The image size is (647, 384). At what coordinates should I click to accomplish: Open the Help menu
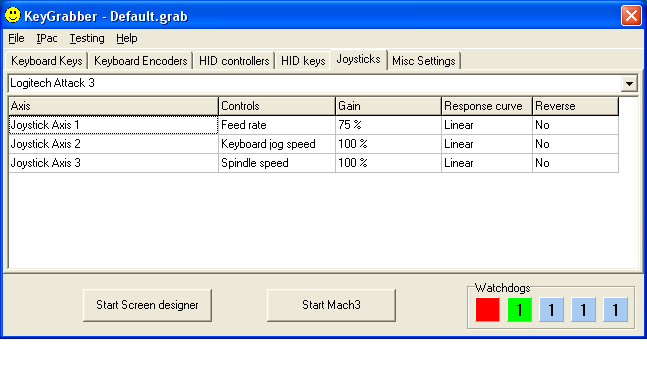pos(127,38)
